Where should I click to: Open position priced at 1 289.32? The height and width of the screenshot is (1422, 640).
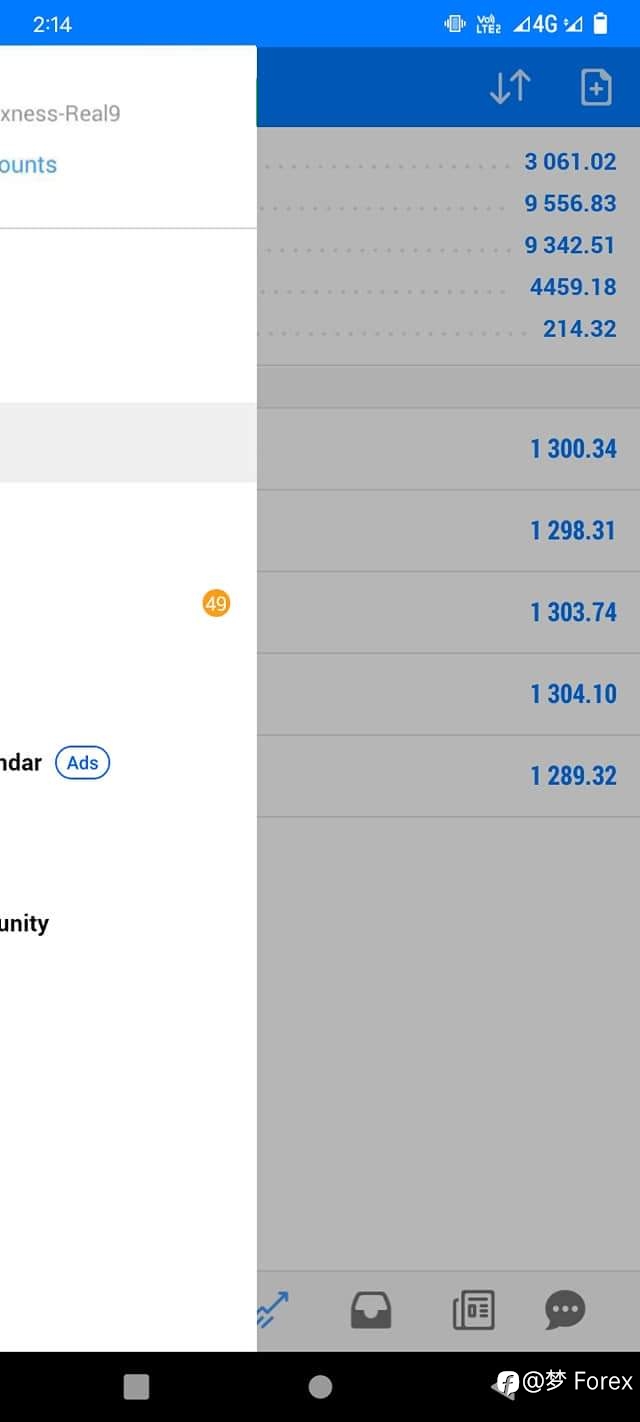(x=448, y=776)
